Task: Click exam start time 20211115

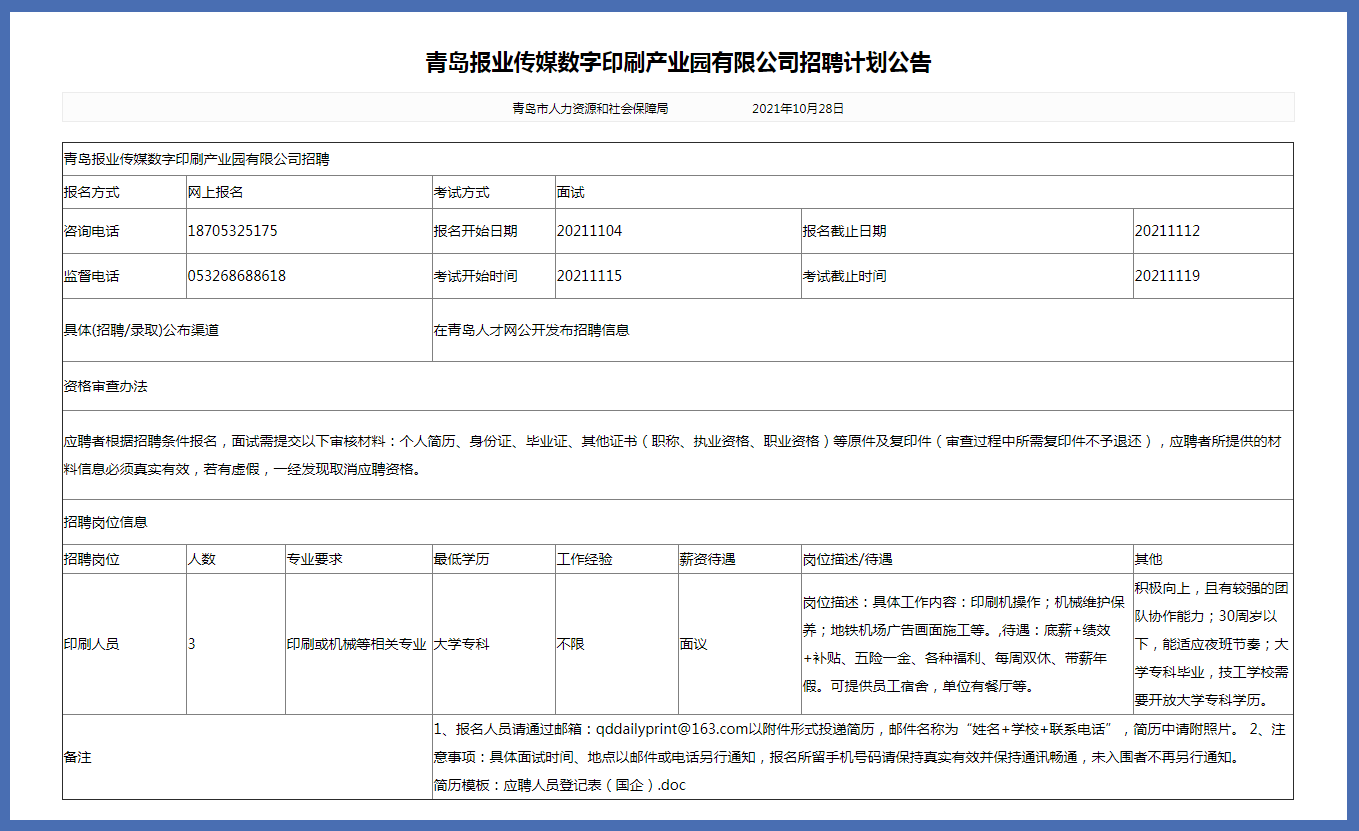Action: point(589,276)
